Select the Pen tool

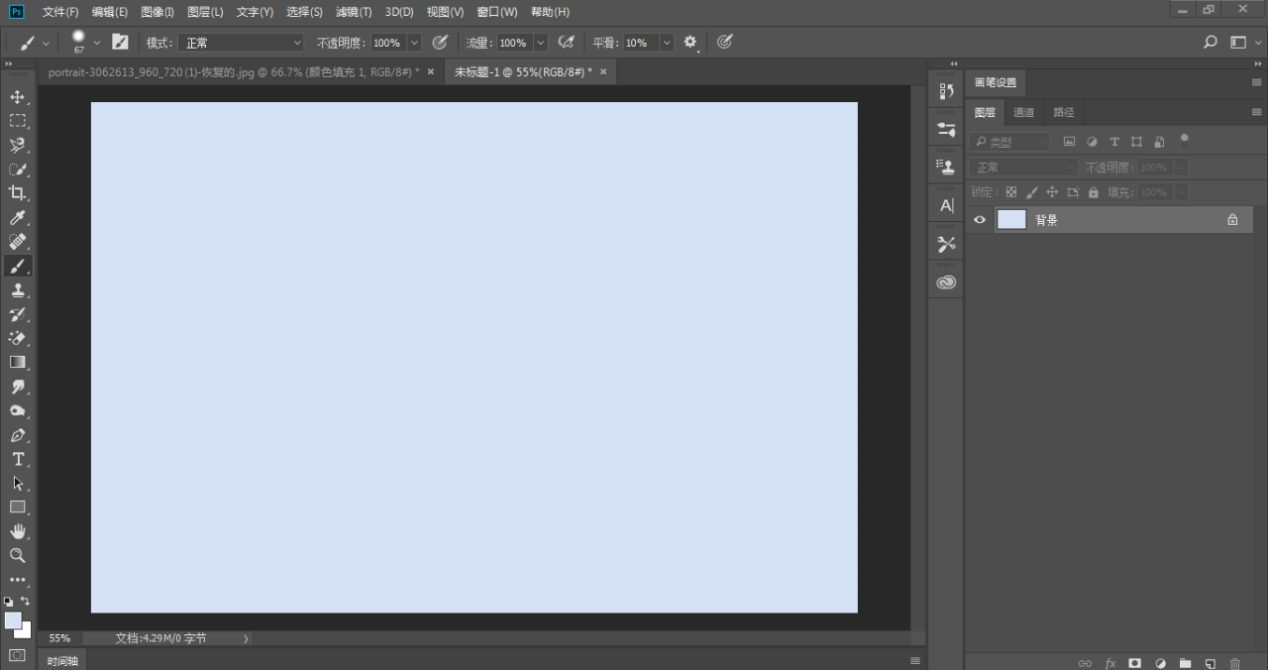click(x=17, y=435)
